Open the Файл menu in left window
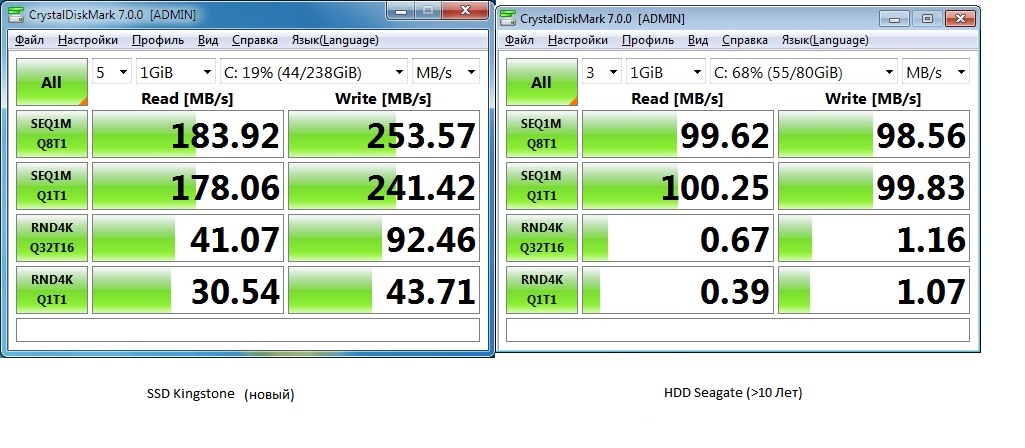 [x=29, y=40]
